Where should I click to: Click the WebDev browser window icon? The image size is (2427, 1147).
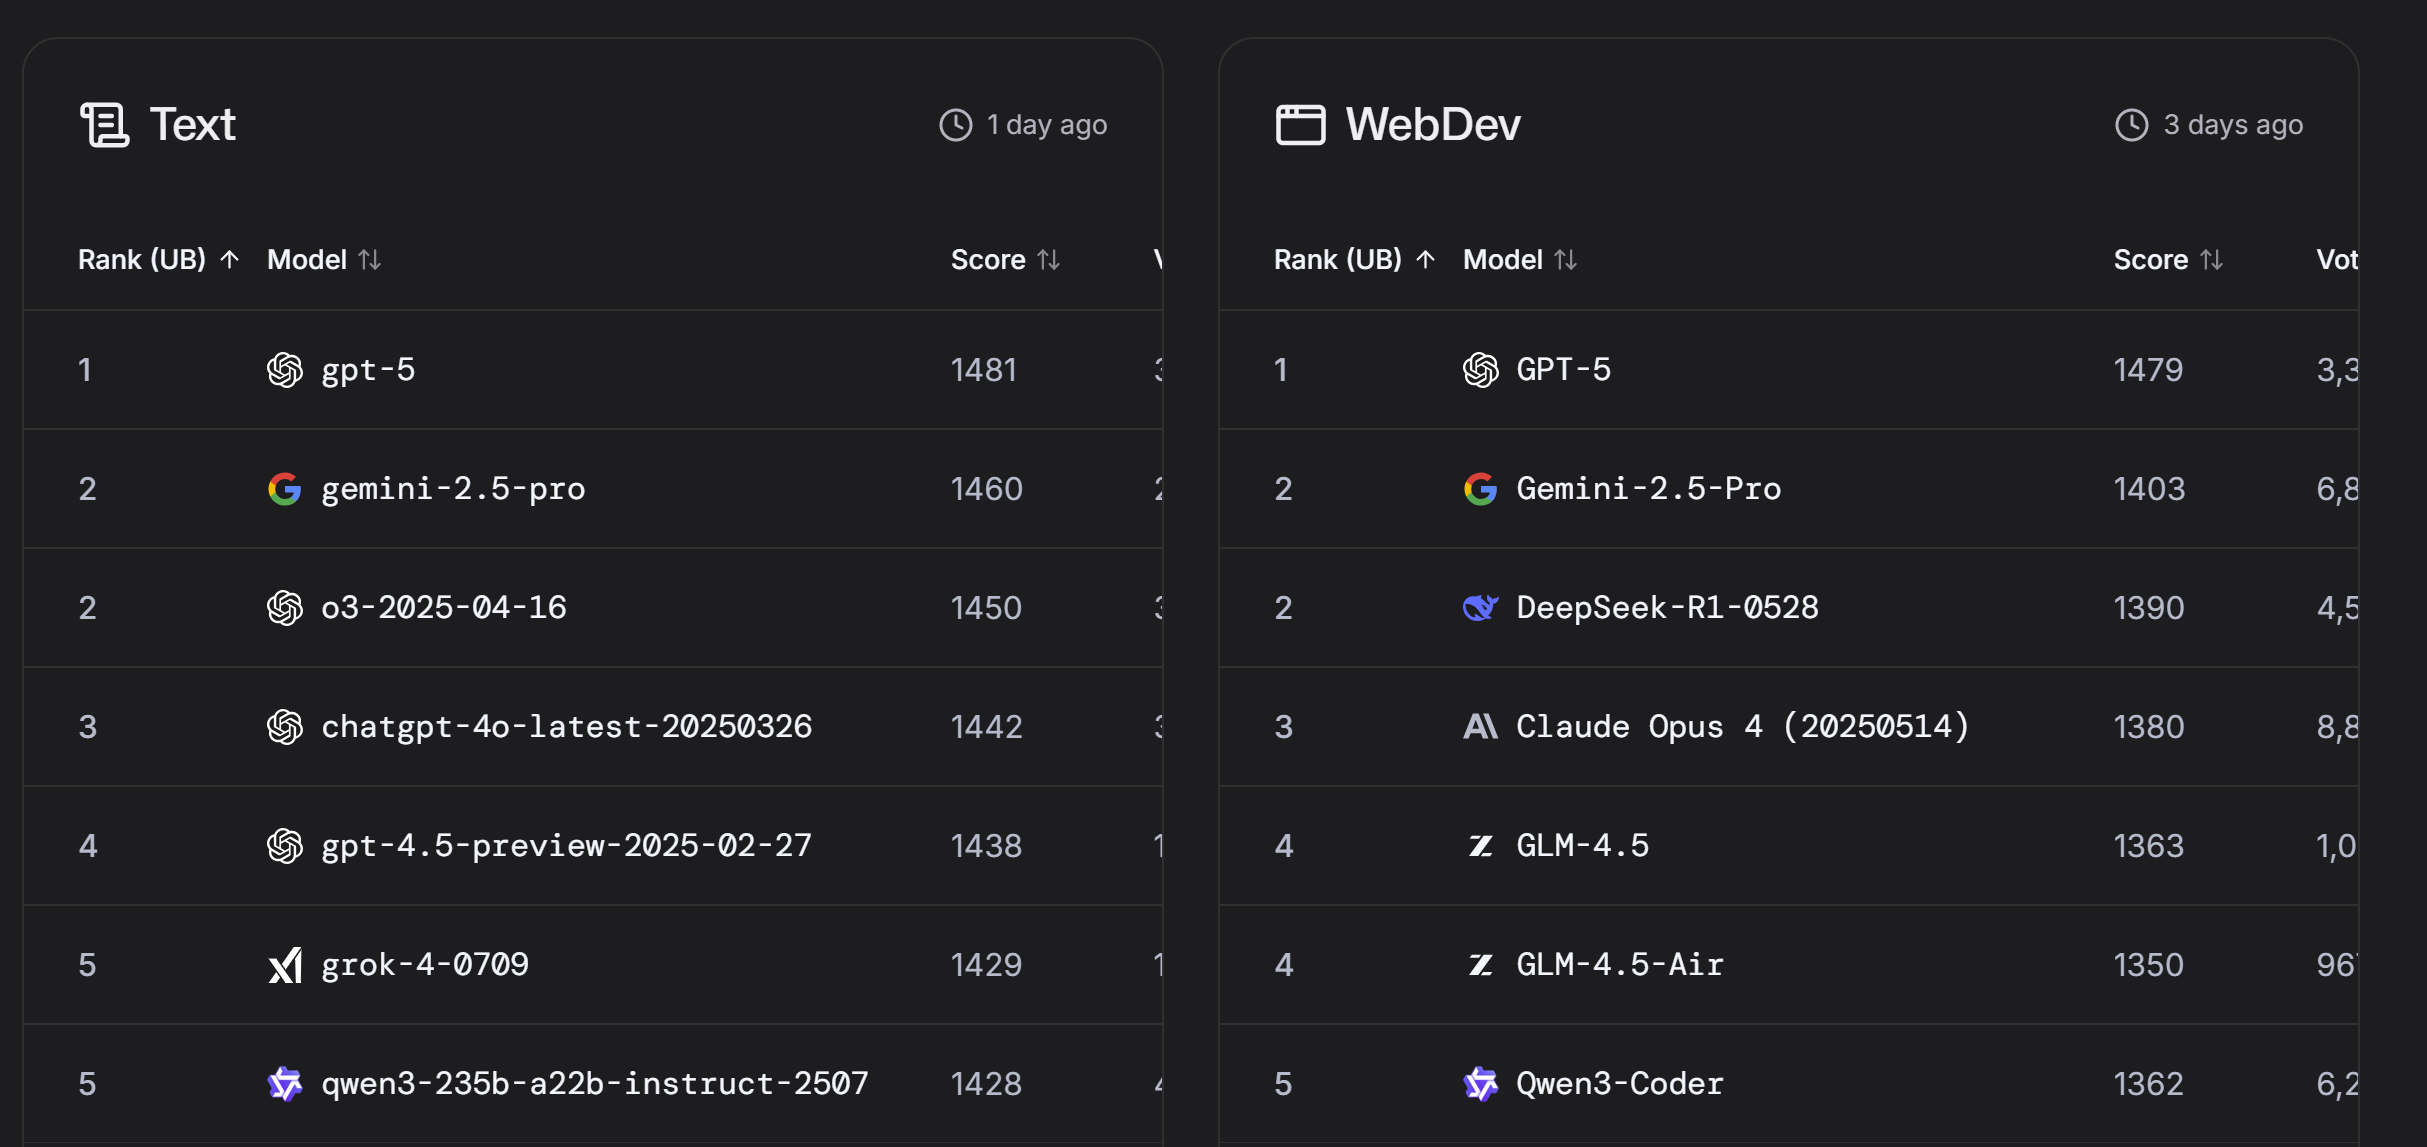1300,125
